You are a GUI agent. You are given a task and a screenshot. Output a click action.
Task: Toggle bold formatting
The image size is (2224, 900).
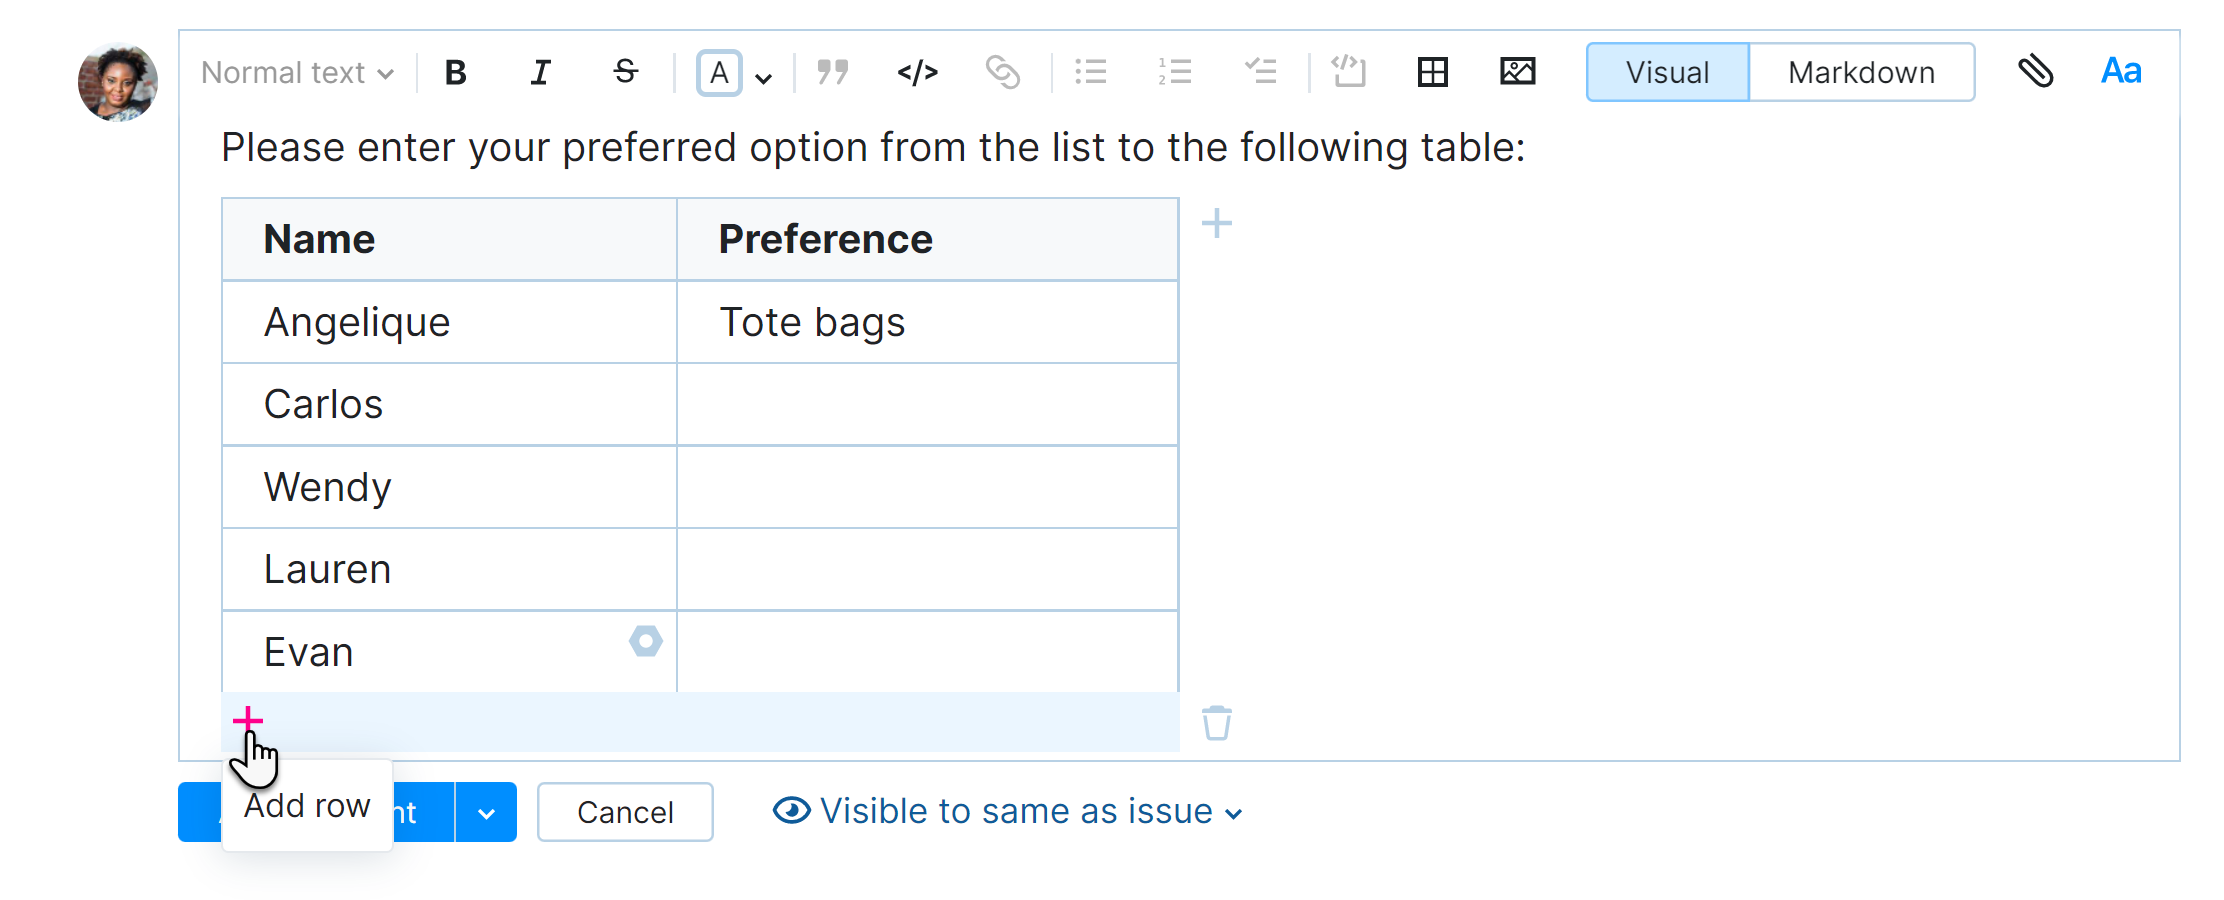pos(455,71)
